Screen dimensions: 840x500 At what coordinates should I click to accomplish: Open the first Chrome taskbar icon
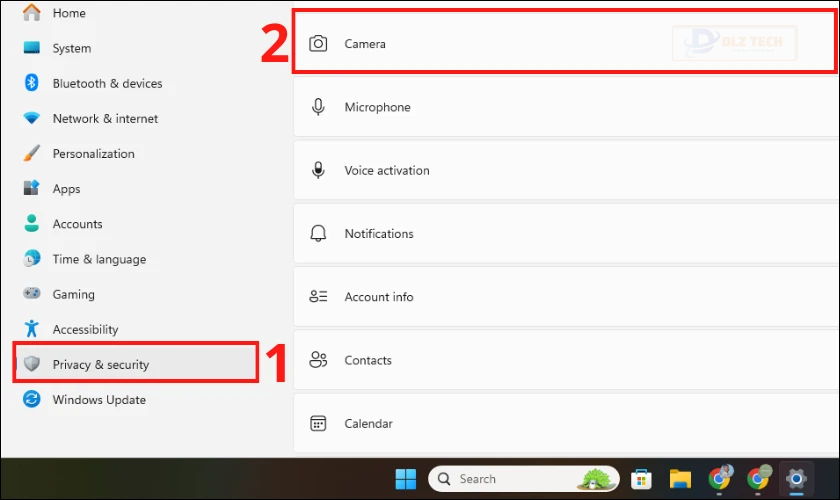tap(719, 478)
